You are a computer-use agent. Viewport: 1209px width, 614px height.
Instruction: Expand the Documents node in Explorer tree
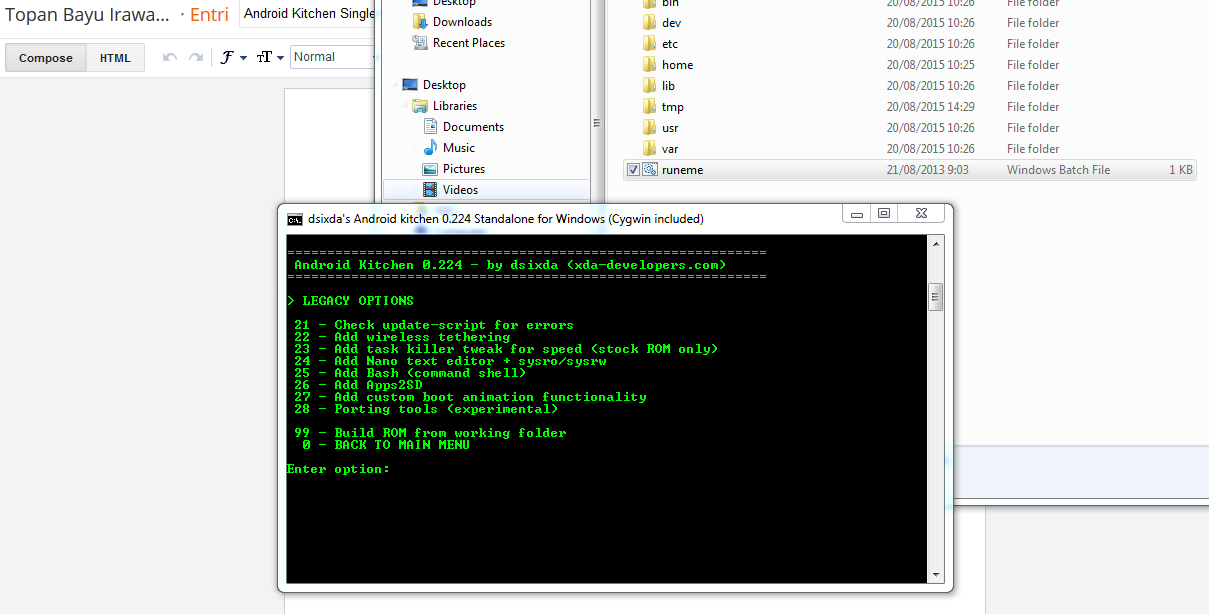pyautogui.click(x=416, y=127)
